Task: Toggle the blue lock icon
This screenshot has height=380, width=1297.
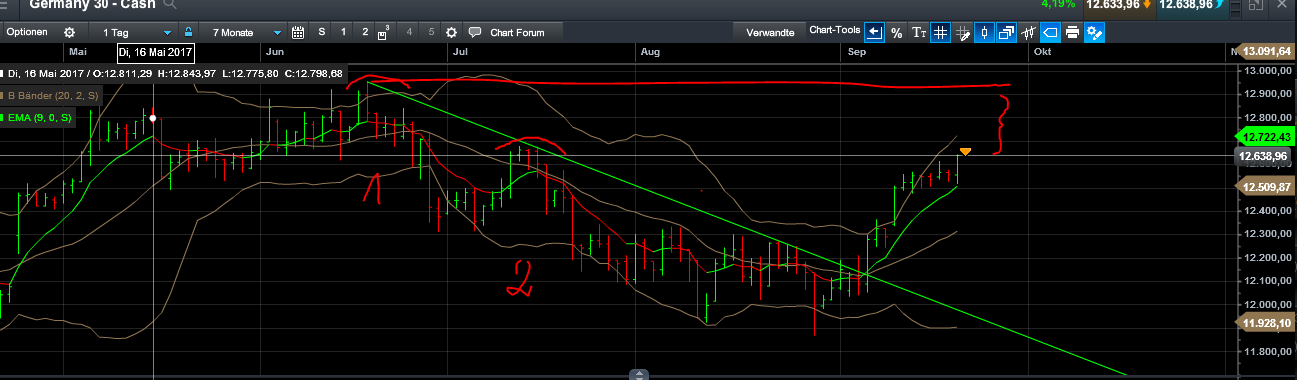Action: click(x=188, y=32)
